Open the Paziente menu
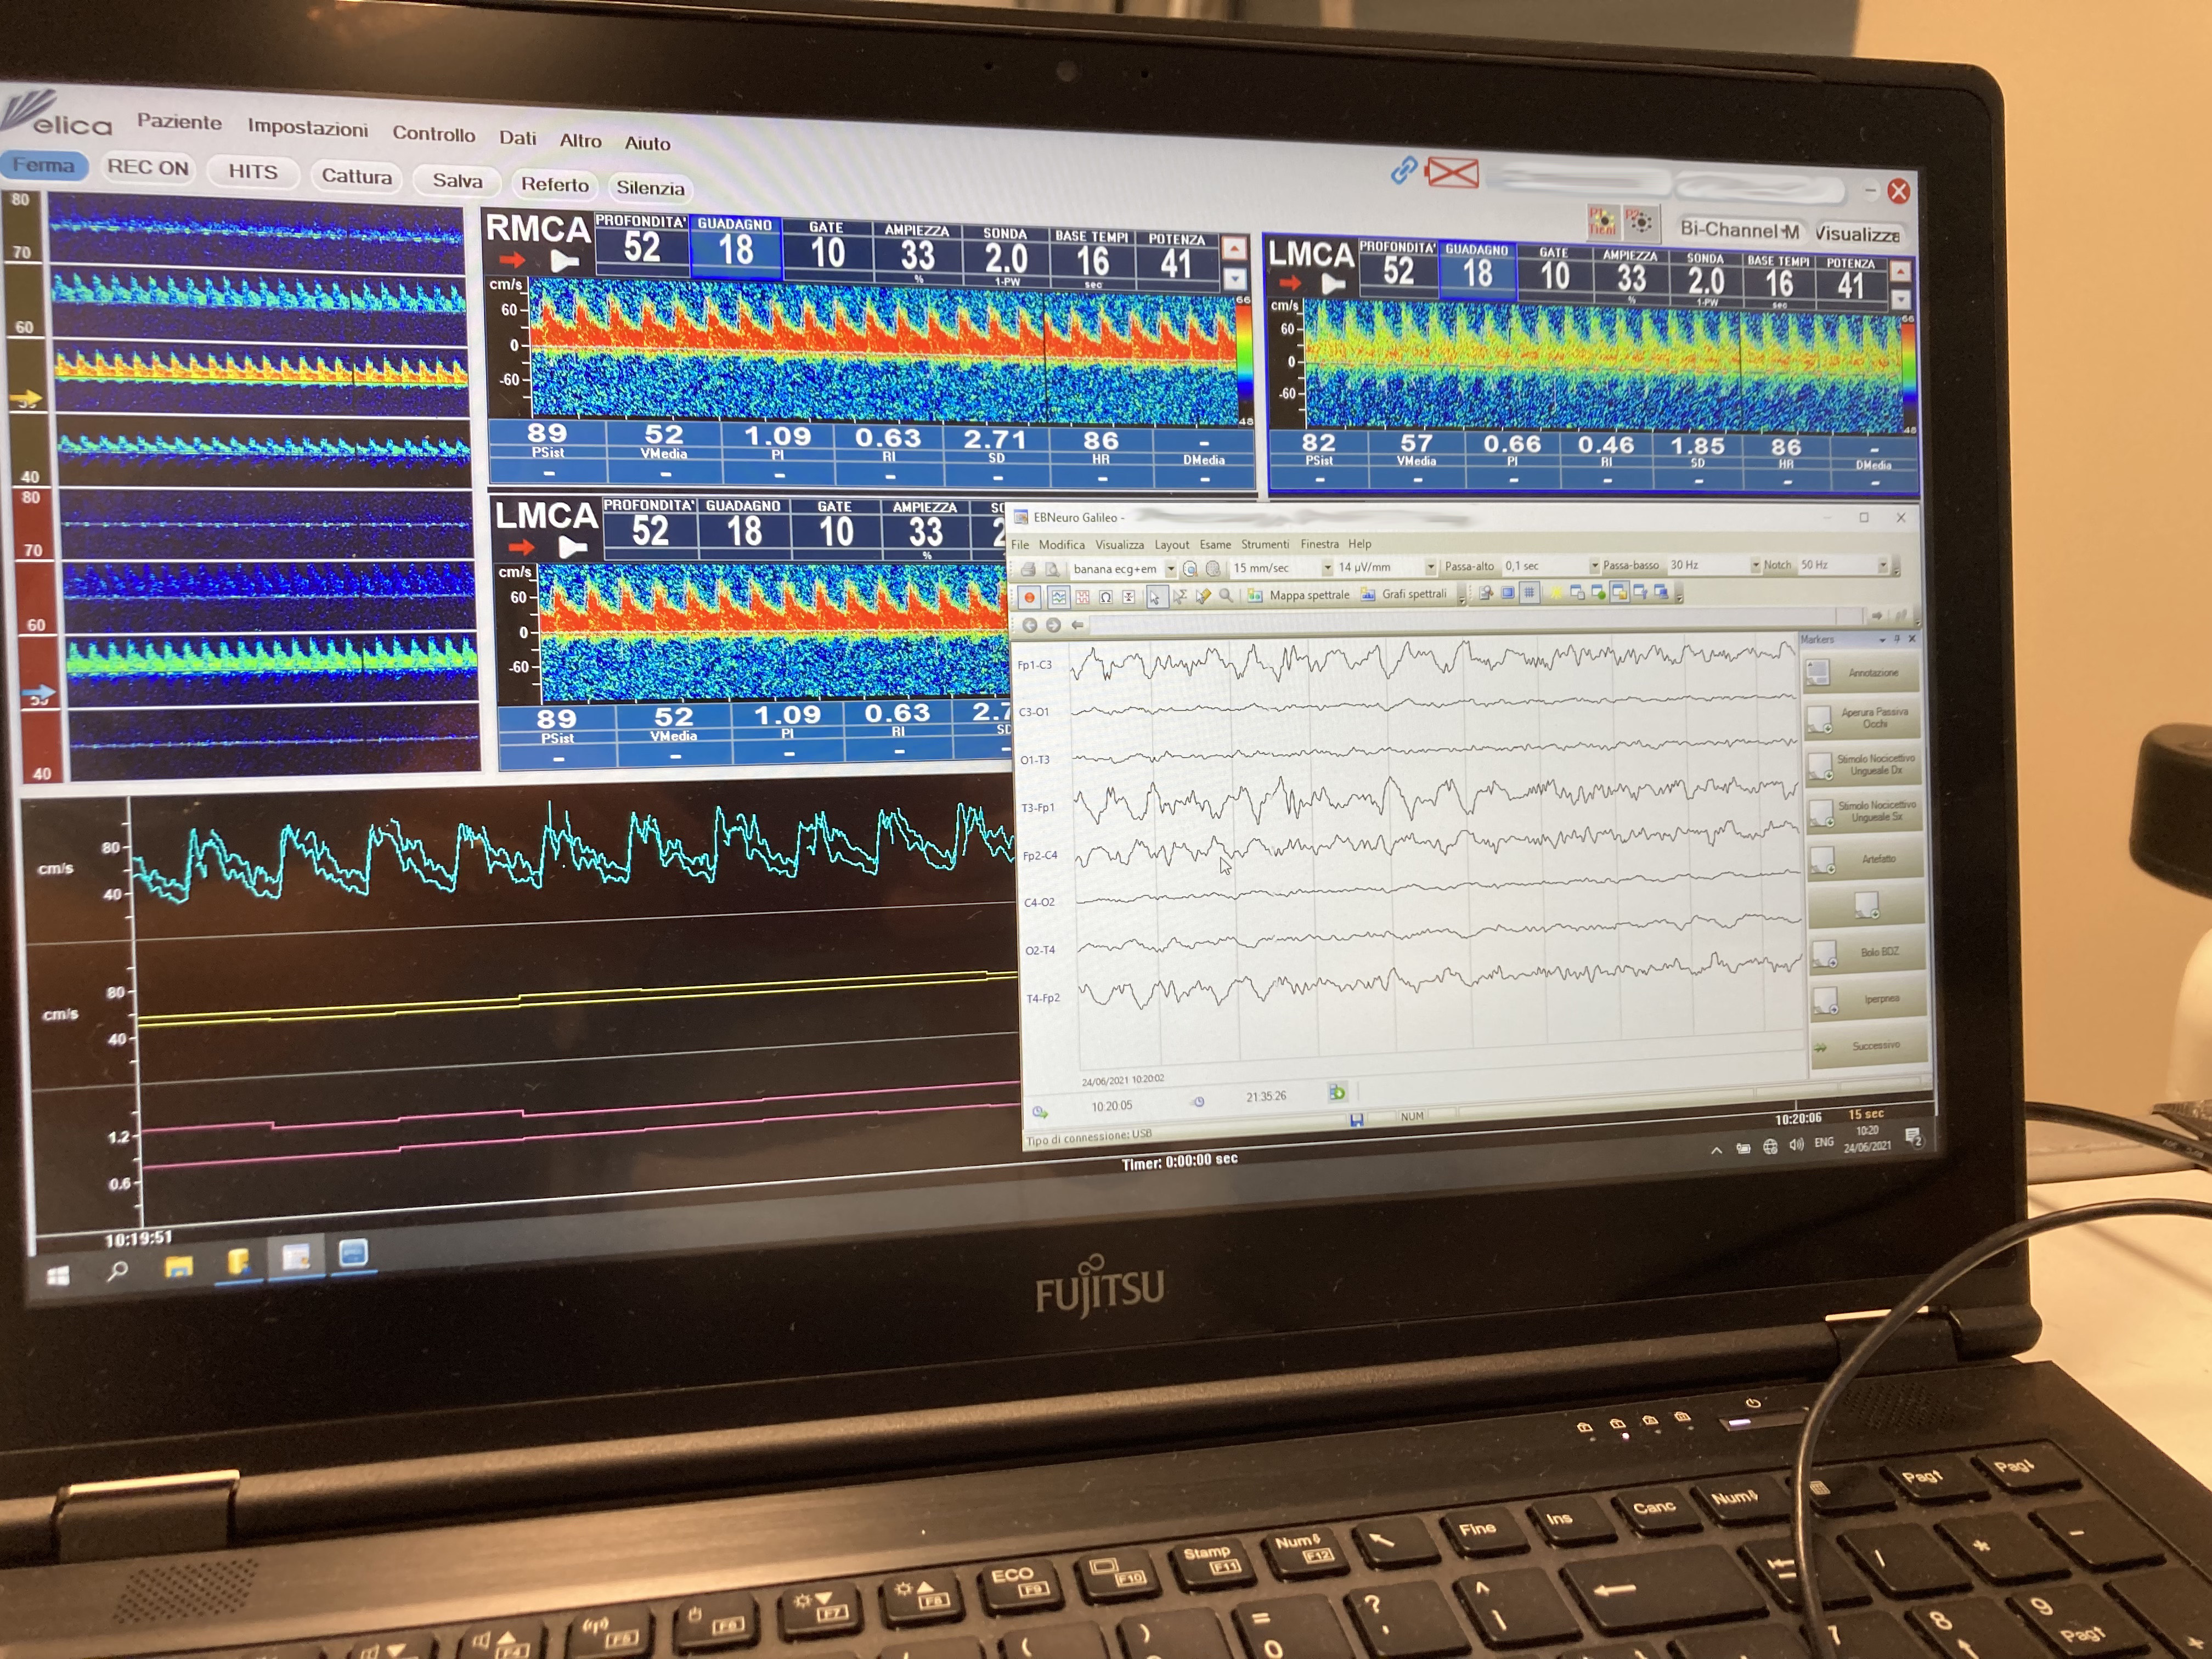 [x=179, y=121]
